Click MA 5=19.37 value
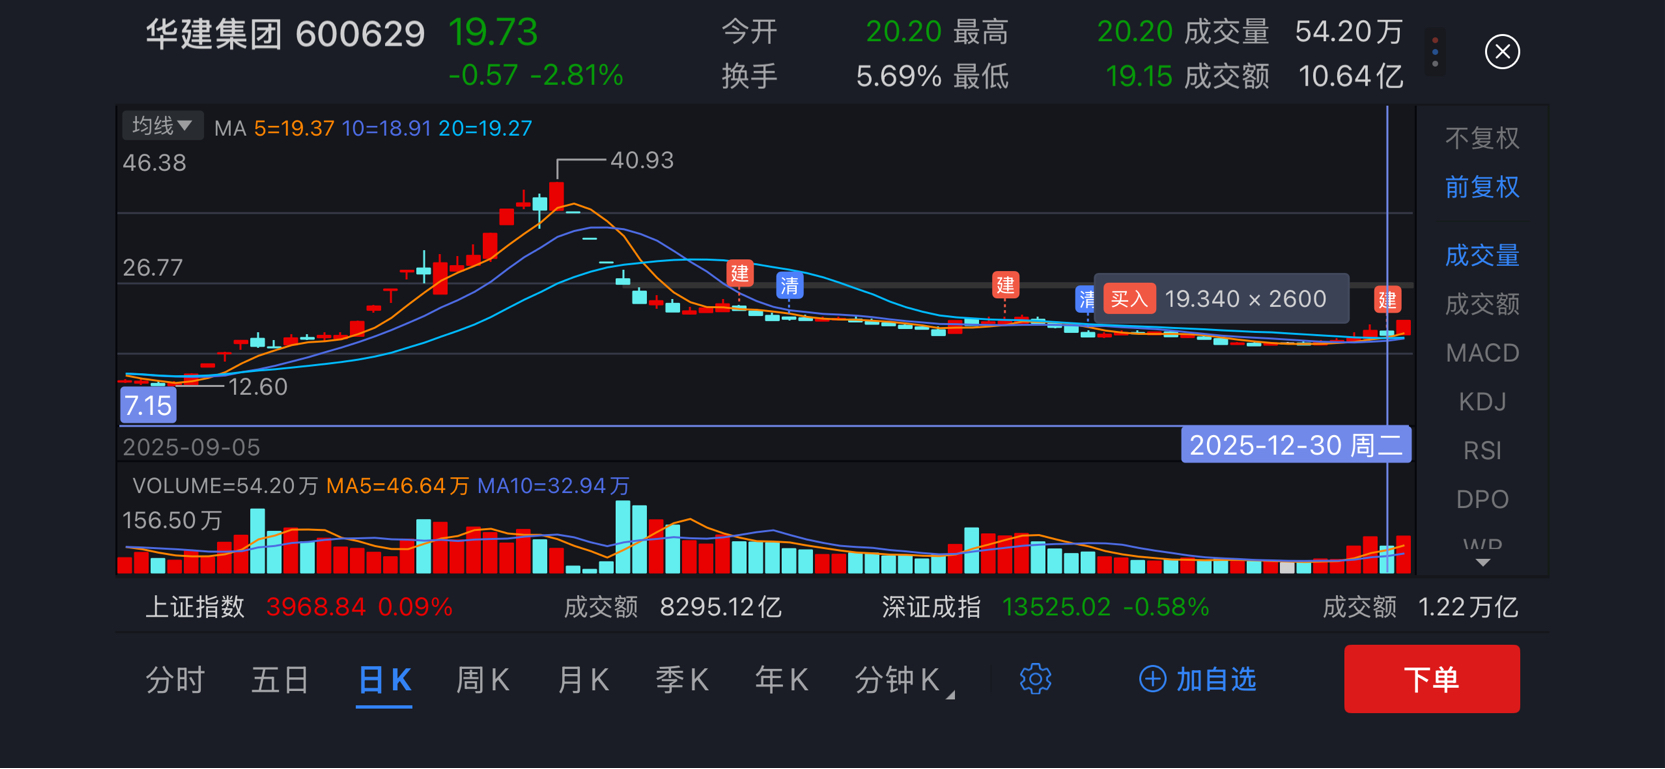 294,128
